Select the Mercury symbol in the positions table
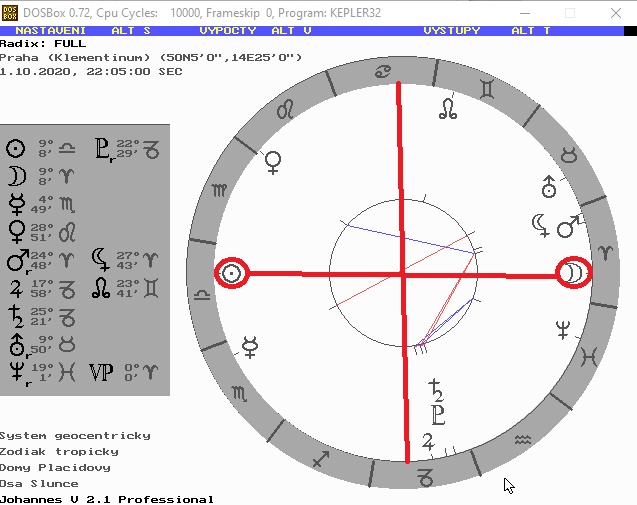 coord(17,204)
